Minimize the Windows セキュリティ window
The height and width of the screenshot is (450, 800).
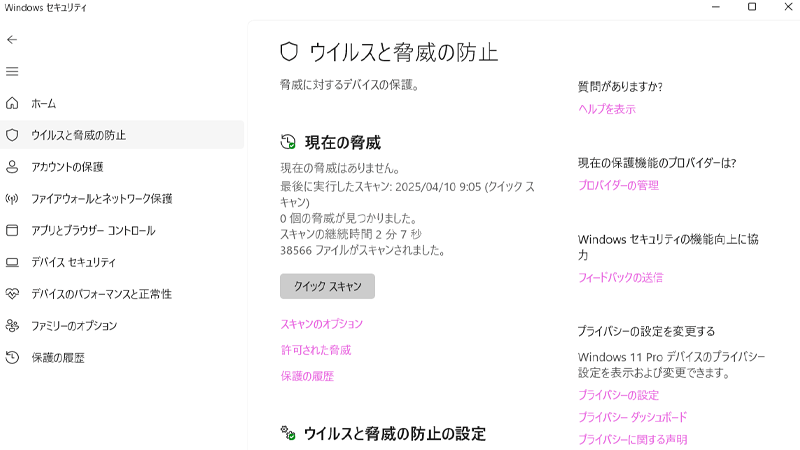(x=716, y=7)
